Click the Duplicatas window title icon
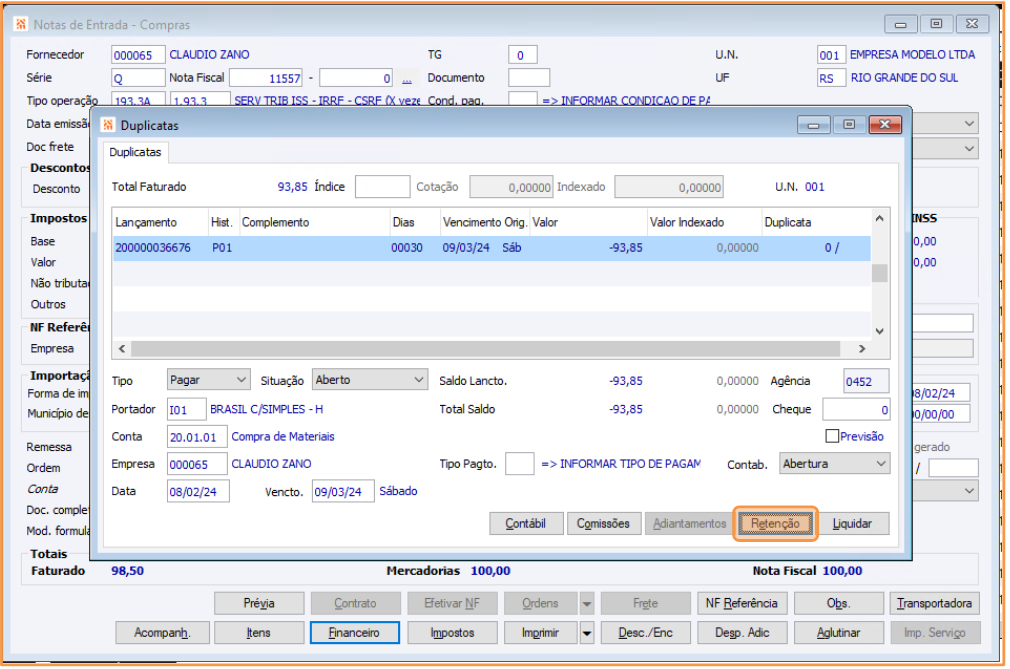 coord(108,126)
